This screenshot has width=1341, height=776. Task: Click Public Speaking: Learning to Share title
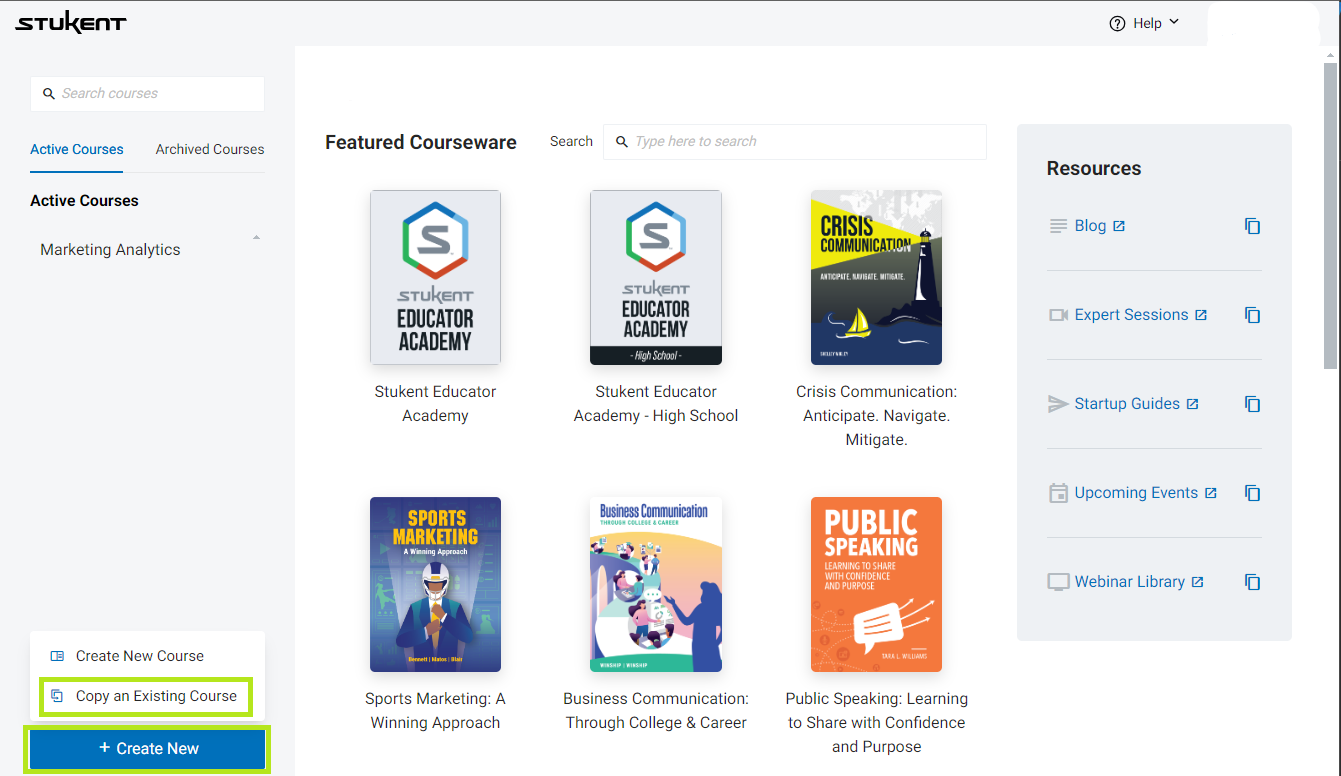(876, 723)
